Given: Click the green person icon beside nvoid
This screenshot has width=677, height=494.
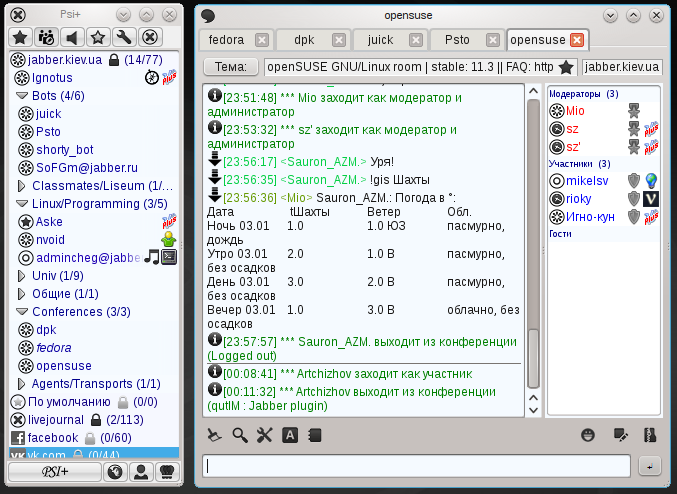Looking at the screenshot, I should pyautogui.click(x=168, y=239).
